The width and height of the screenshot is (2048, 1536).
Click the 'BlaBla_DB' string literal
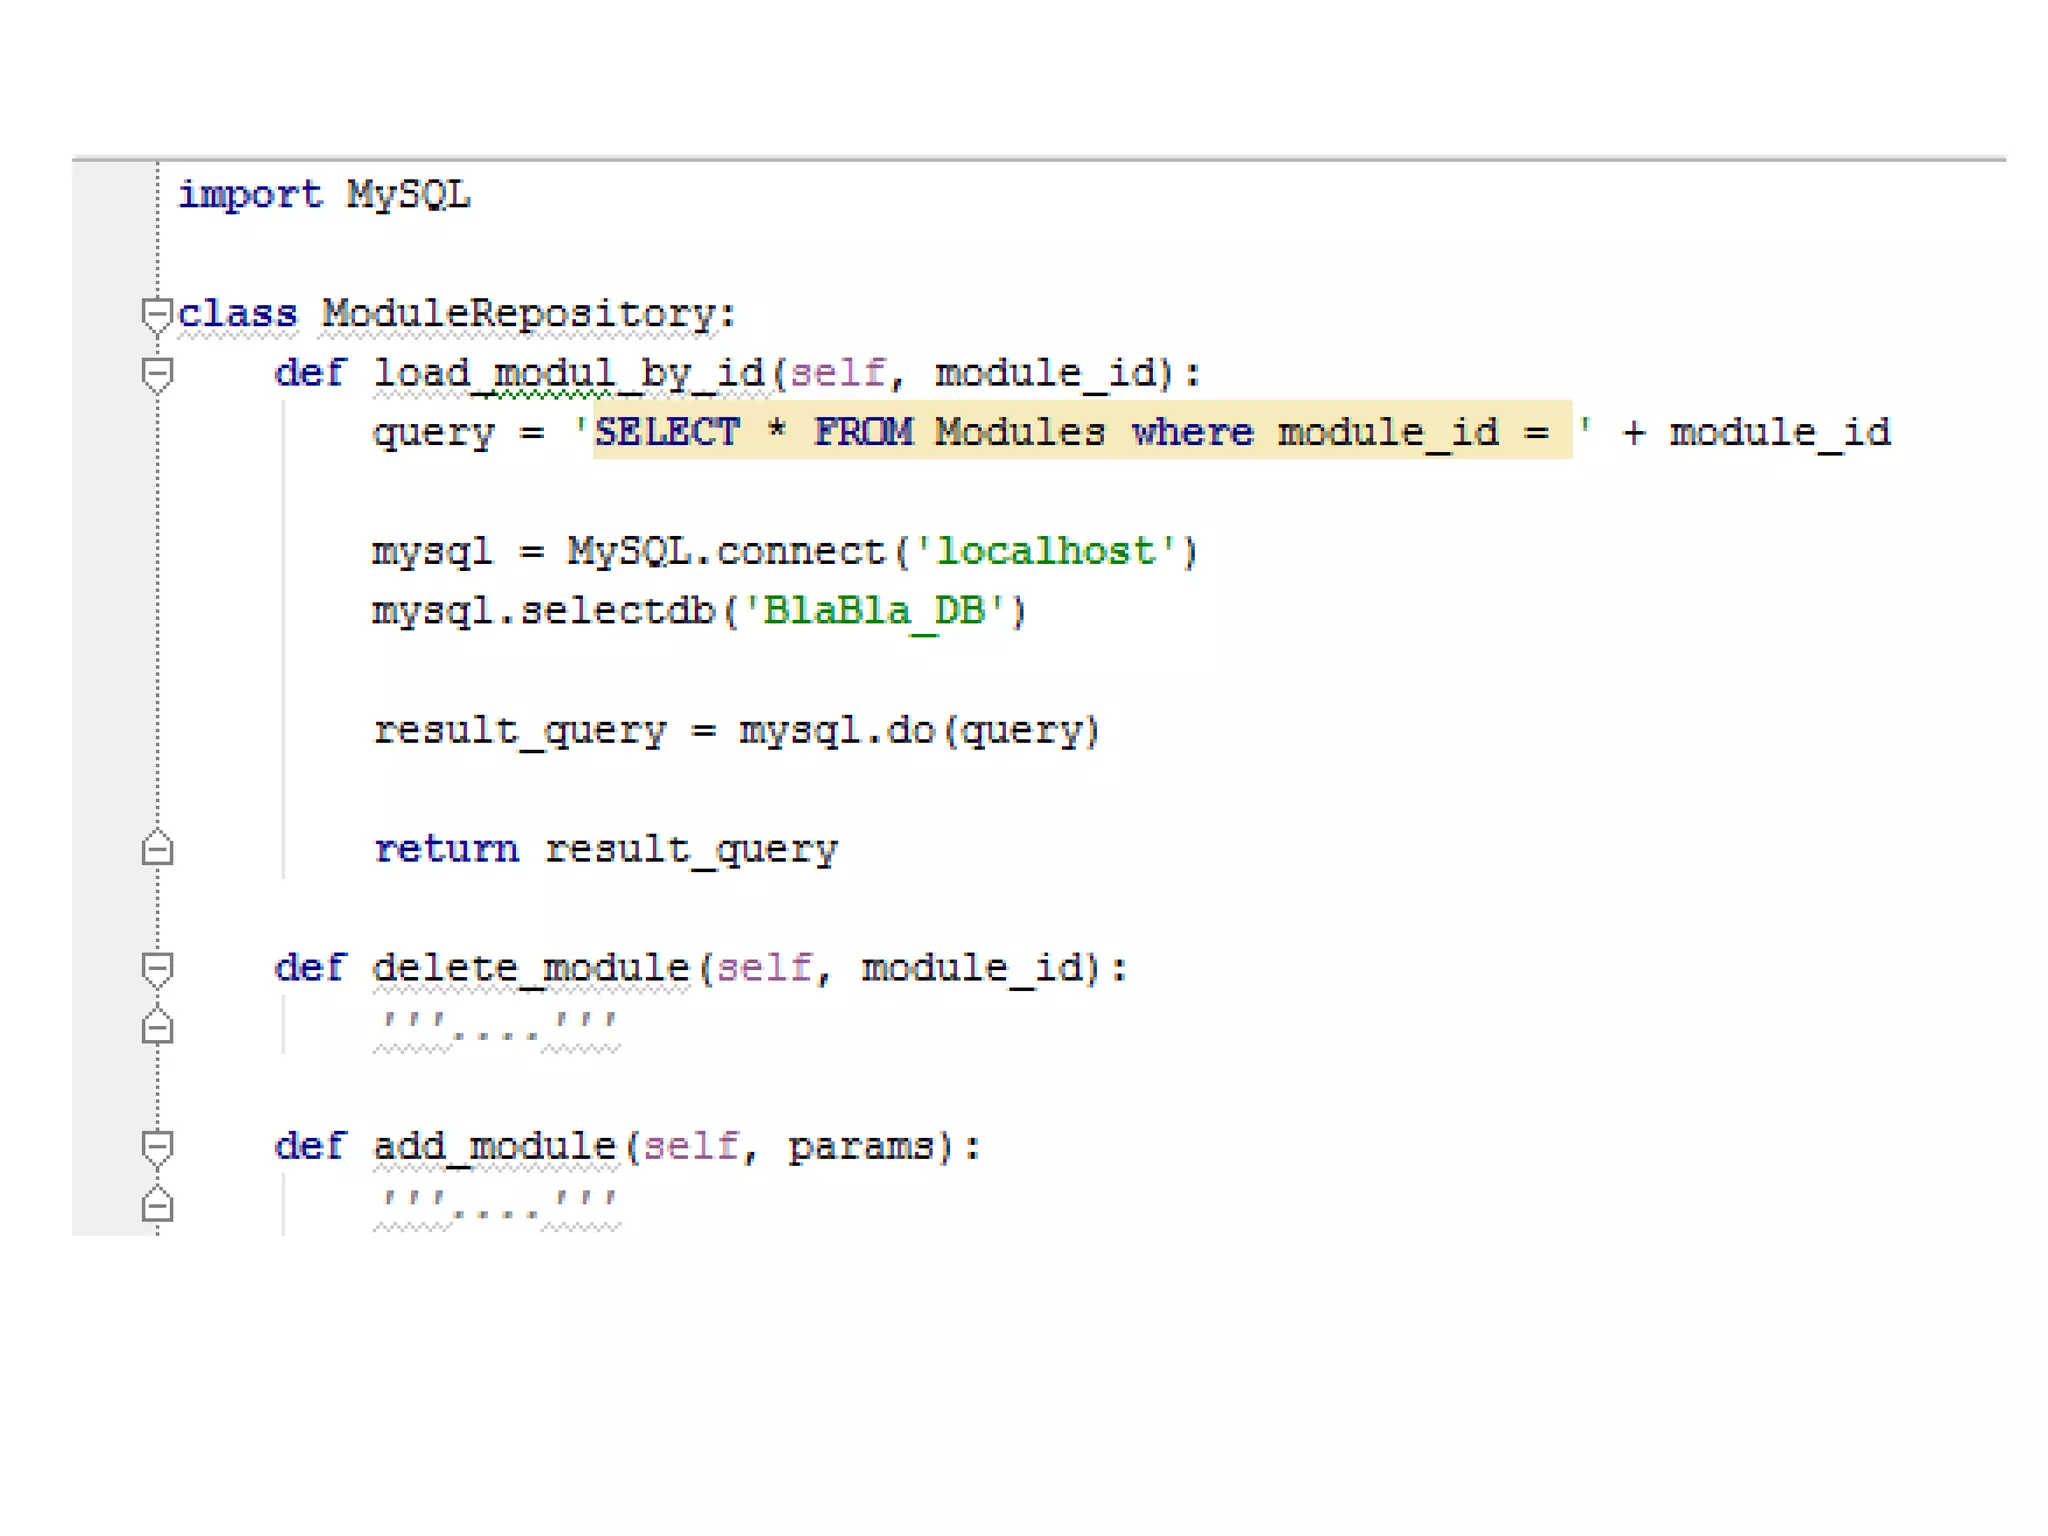(874, 611)
